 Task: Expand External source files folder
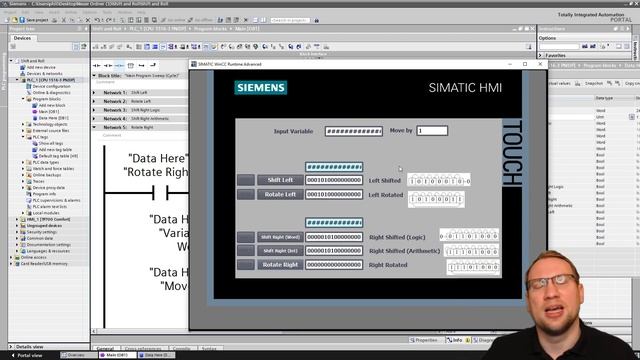coord(23,131)
